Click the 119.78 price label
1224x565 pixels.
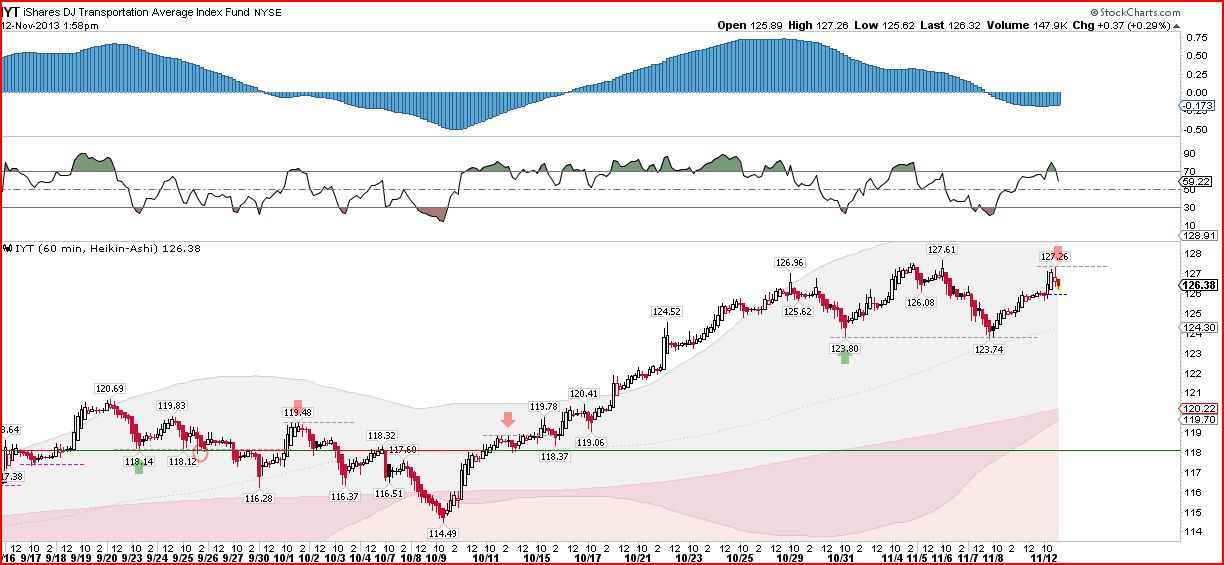(543, 406)
